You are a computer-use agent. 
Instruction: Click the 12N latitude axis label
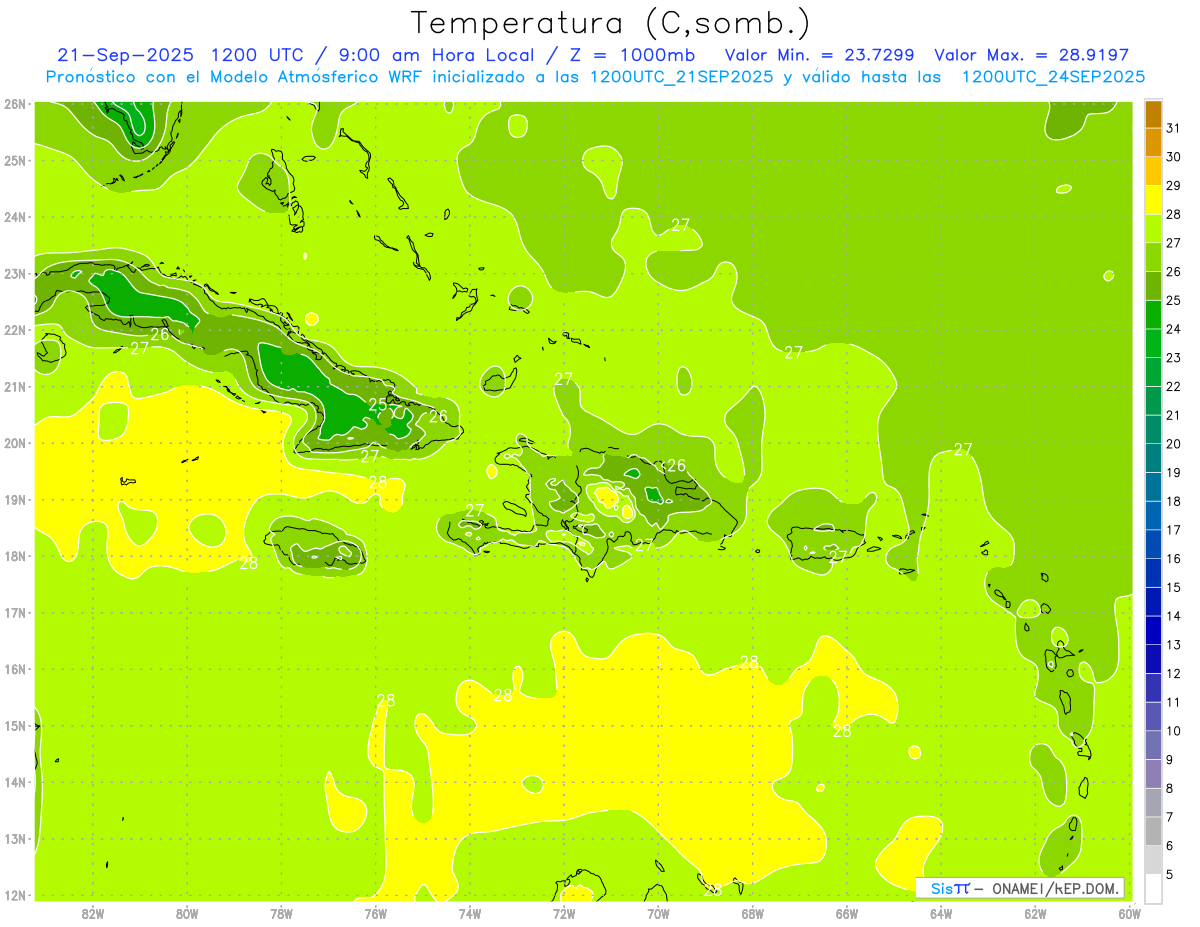click(x=14, y=896)
